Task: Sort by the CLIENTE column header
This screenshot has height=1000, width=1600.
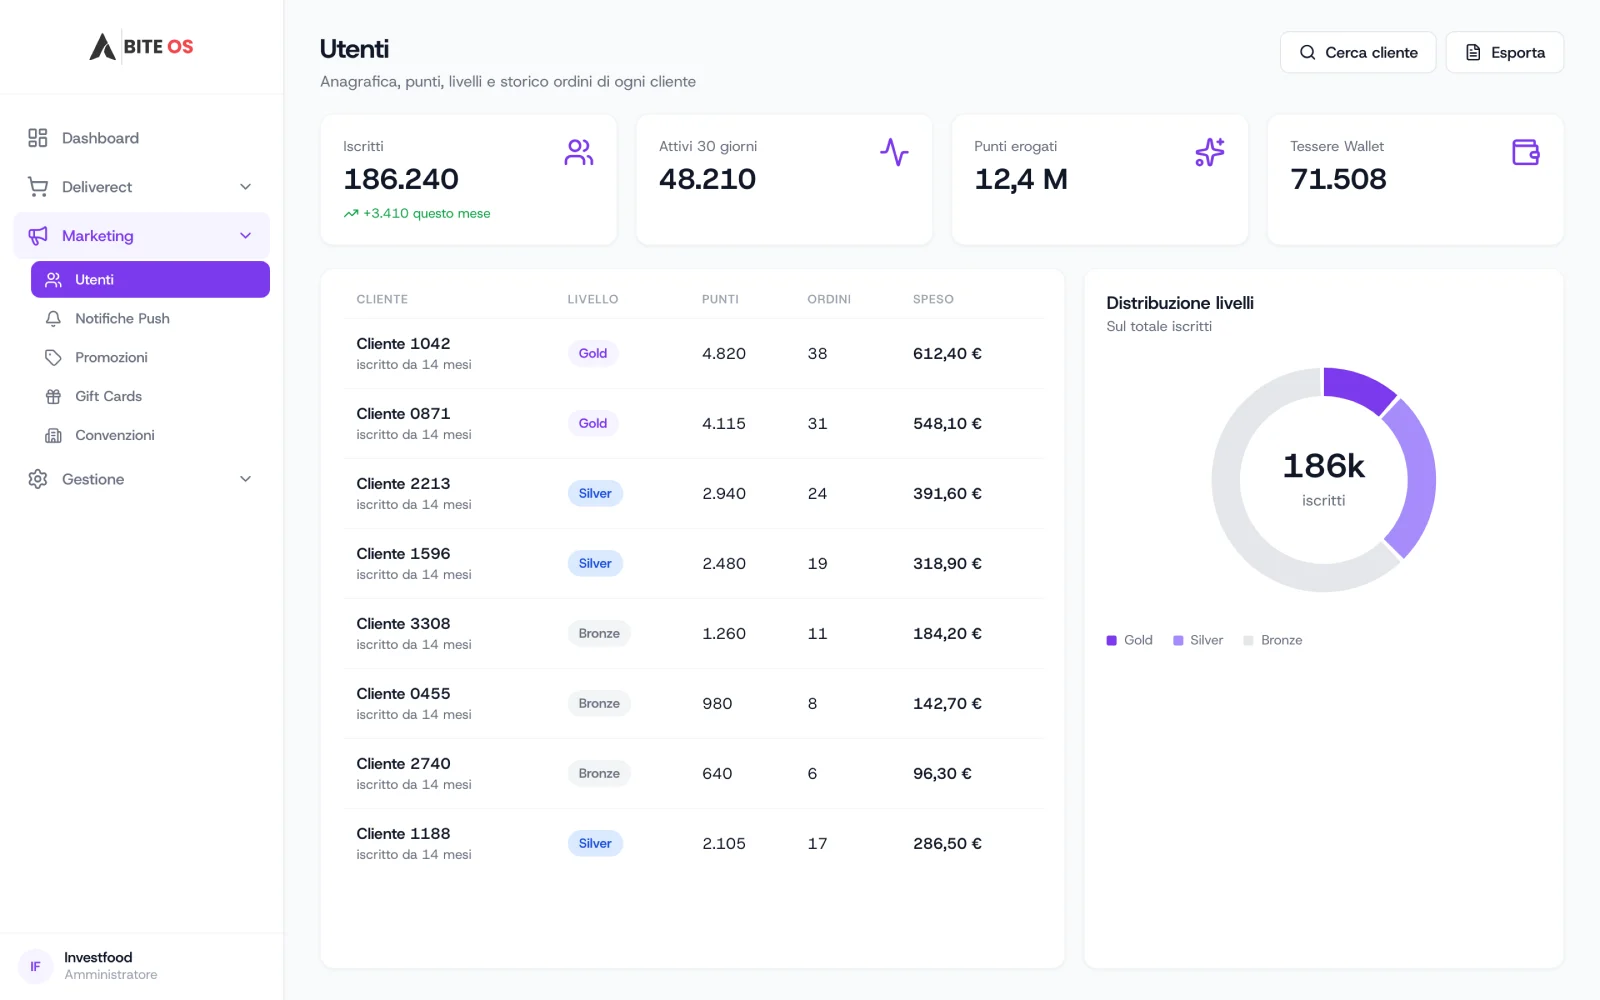Action: (382, 299)
